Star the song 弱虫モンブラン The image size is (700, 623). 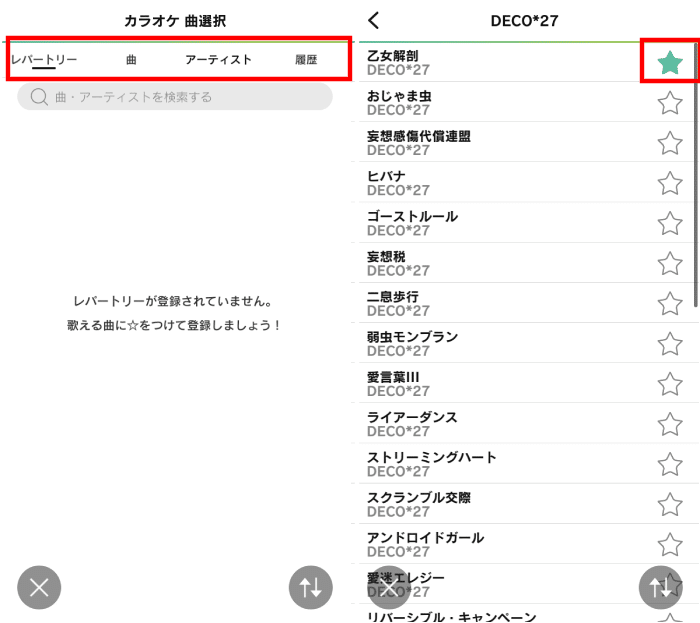coord(670,344)
